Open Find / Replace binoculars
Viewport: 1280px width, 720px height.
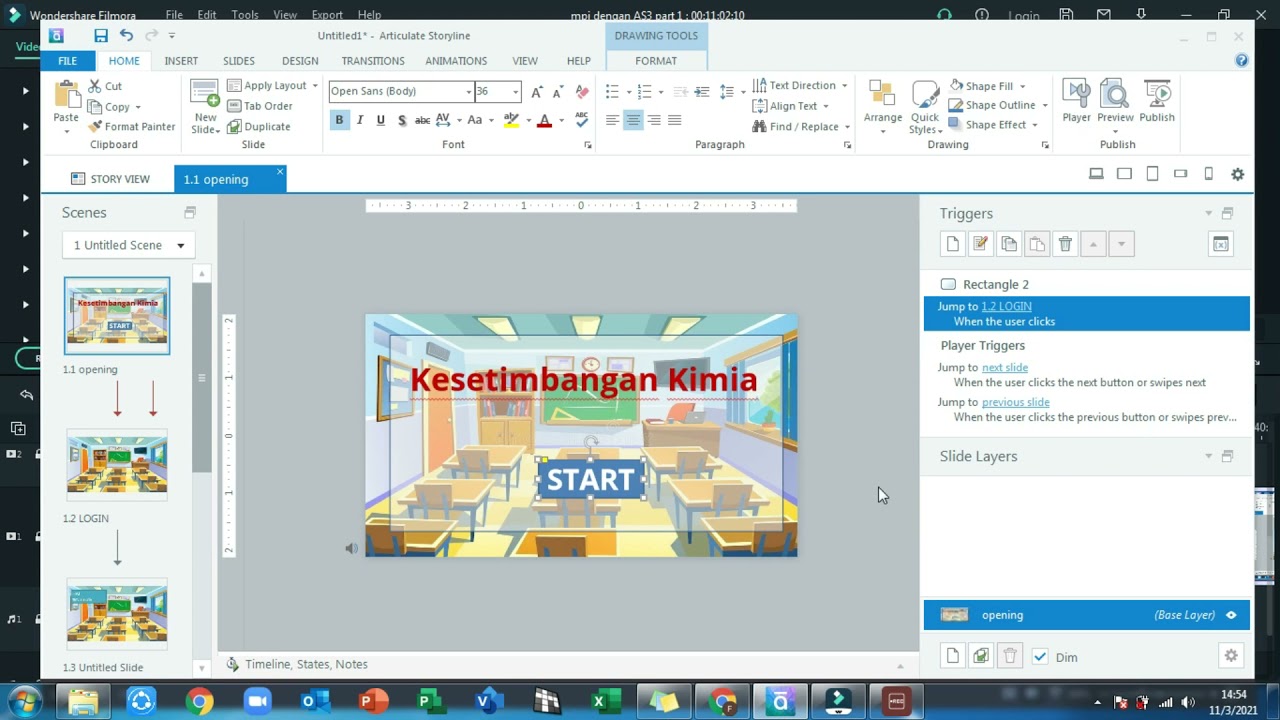pyautogui.click(x=796, y=127)
